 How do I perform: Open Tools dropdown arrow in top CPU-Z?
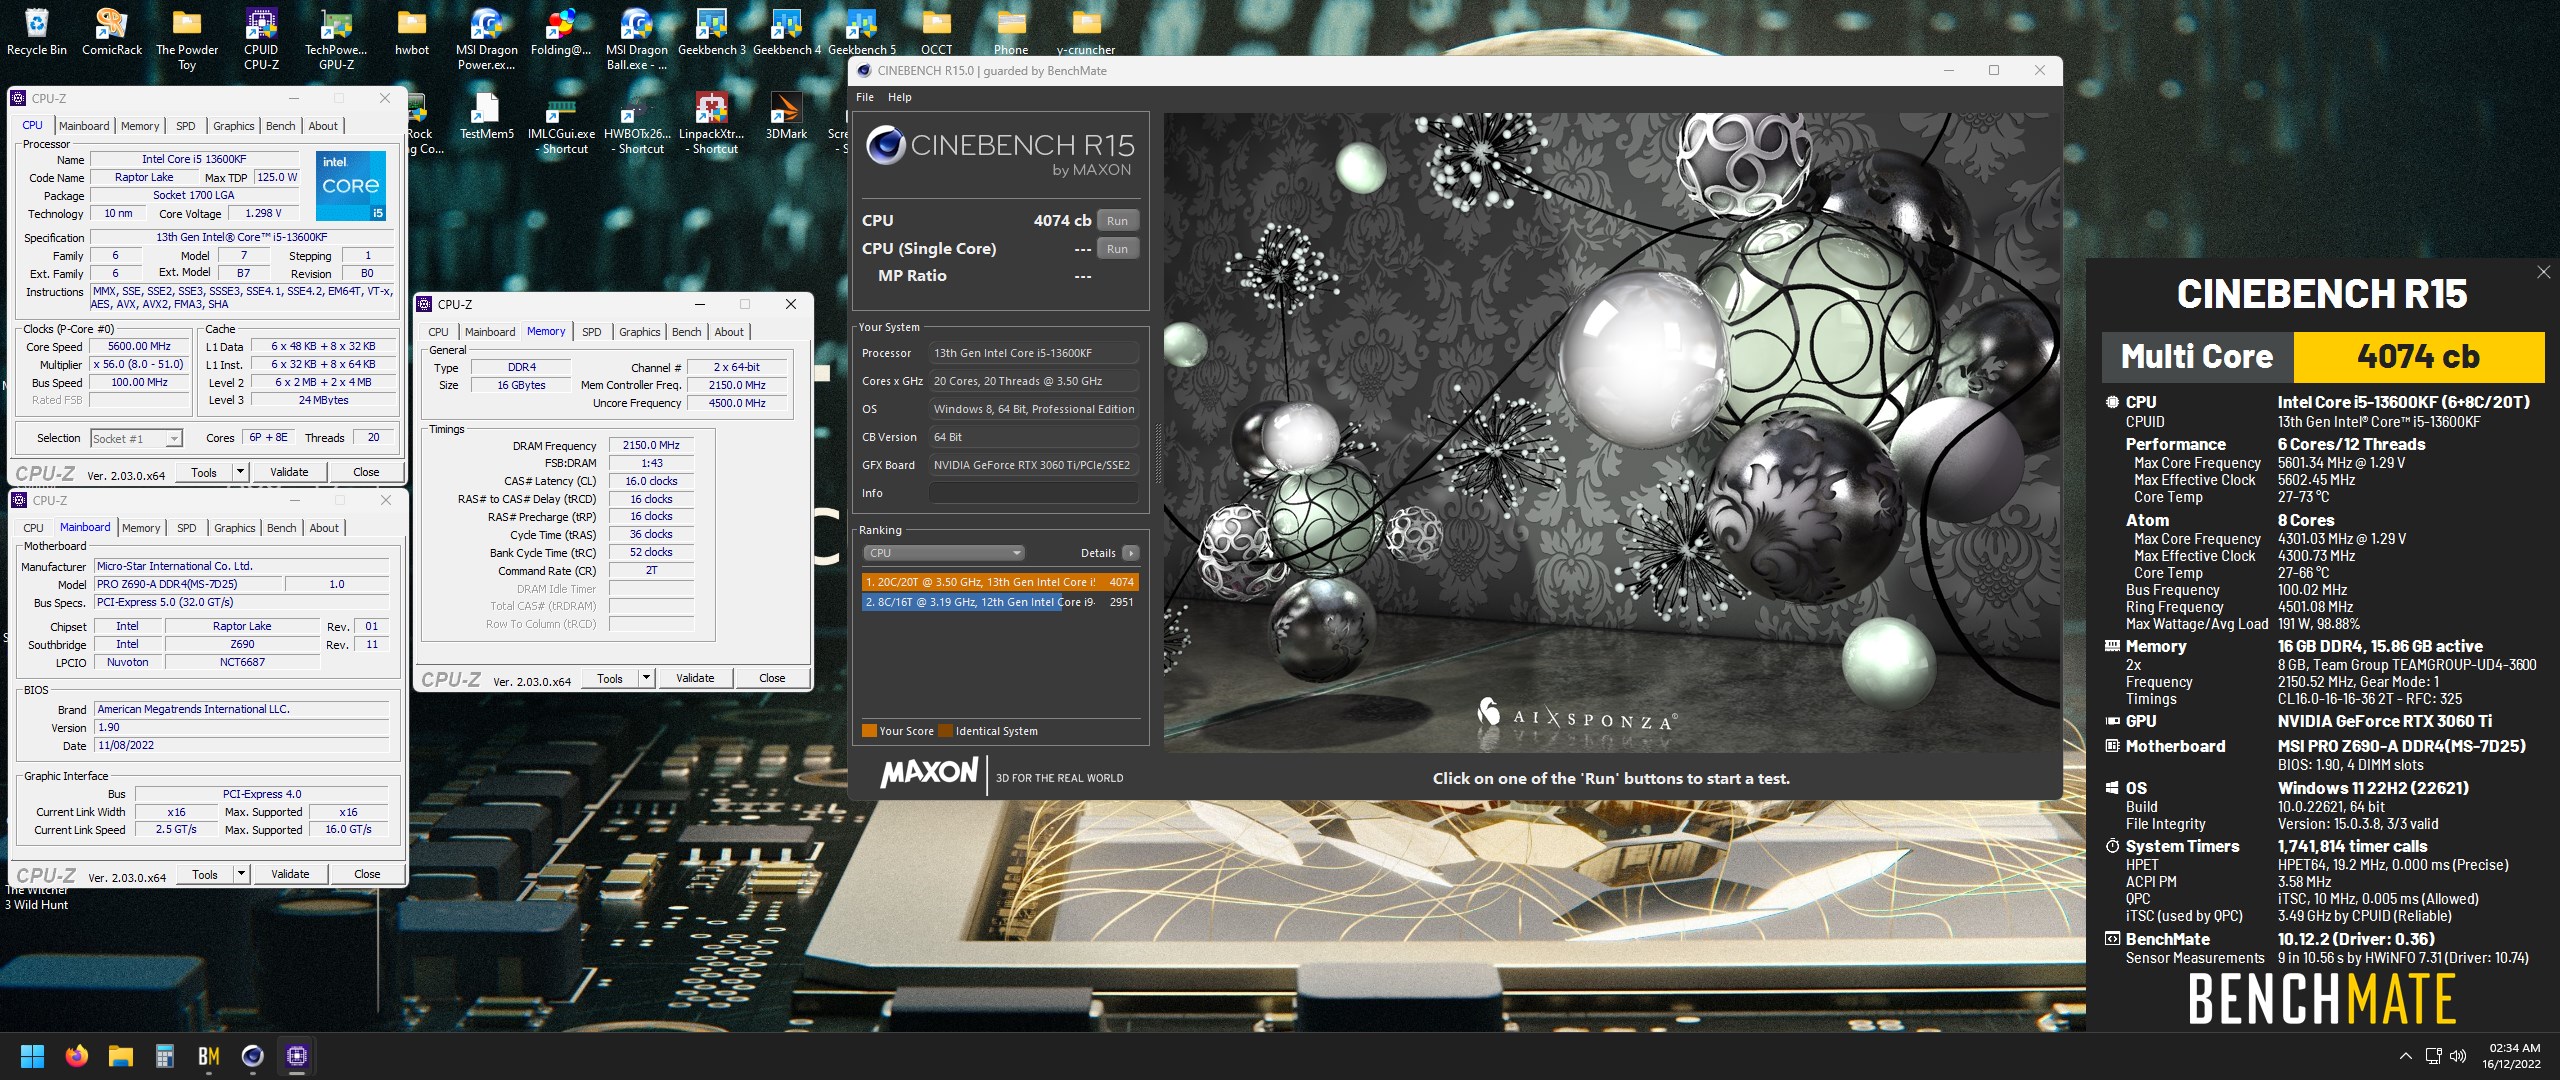[240, 471]
